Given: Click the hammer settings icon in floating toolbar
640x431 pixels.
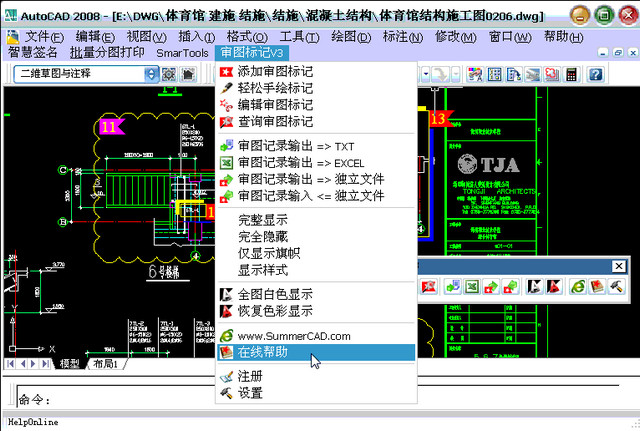Looking at the screenshot, I should click(x=617, y=287).
